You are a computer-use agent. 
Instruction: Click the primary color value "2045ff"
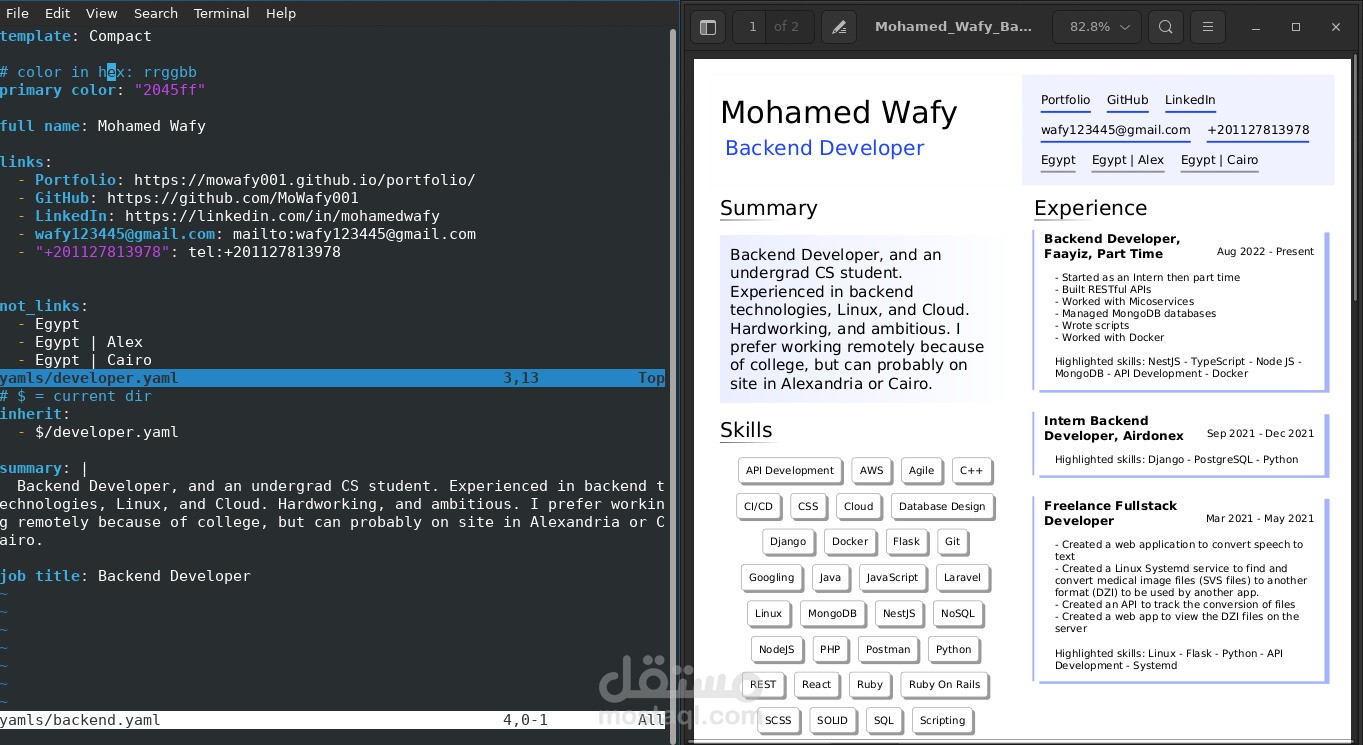(169, 90)
